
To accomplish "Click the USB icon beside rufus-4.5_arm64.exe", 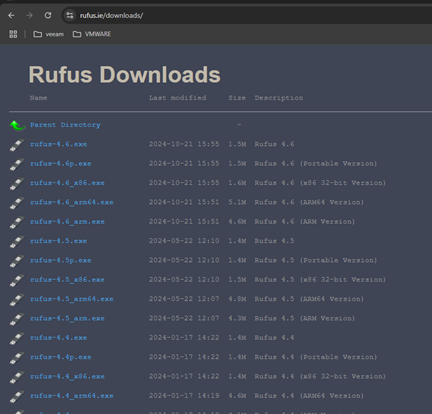I will tap(17, 300).
